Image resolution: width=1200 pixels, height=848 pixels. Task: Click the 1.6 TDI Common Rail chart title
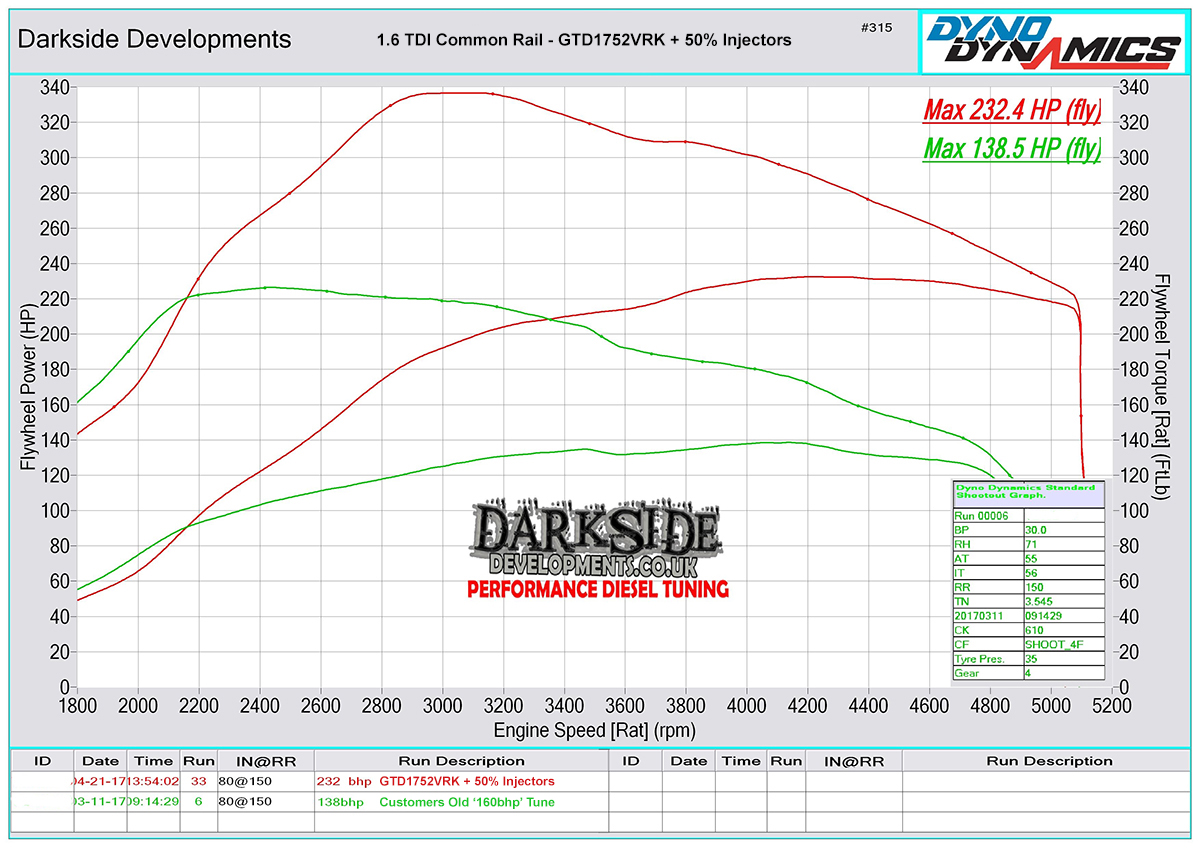tap(583, 40)
